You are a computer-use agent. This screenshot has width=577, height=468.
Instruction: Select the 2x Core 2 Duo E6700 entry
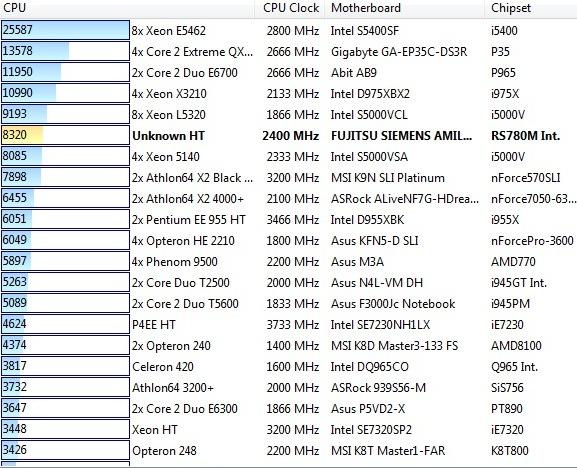coord(184,73)
